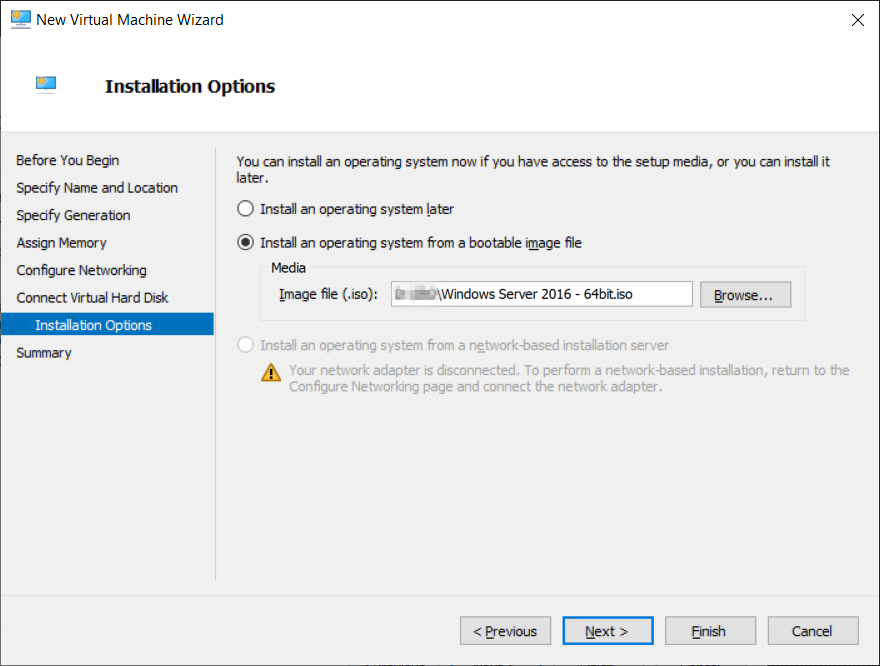Click the 'New Virtual Machine Wizard' title text
The width and height of the screenshot is (880, 666).
click(130, 20)
